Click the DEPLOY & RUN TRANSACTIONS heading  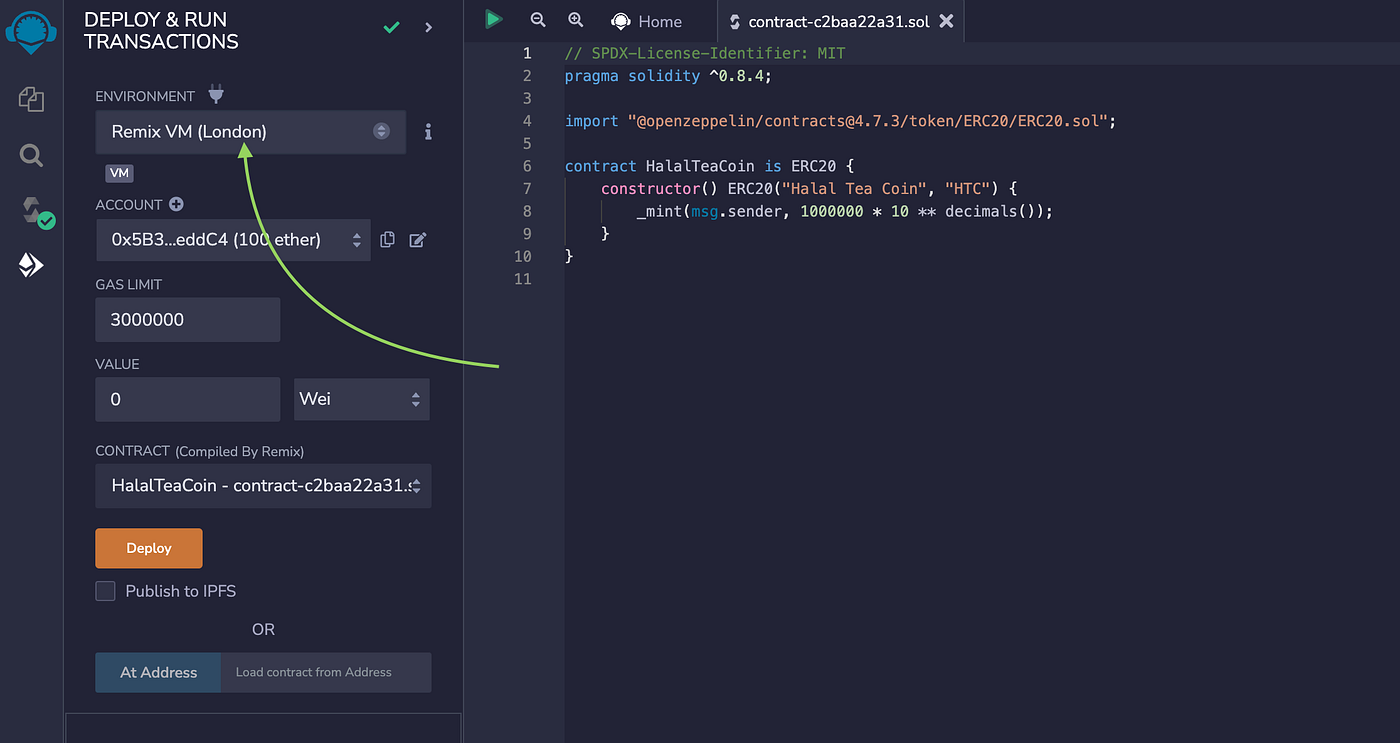pos(161,30)
